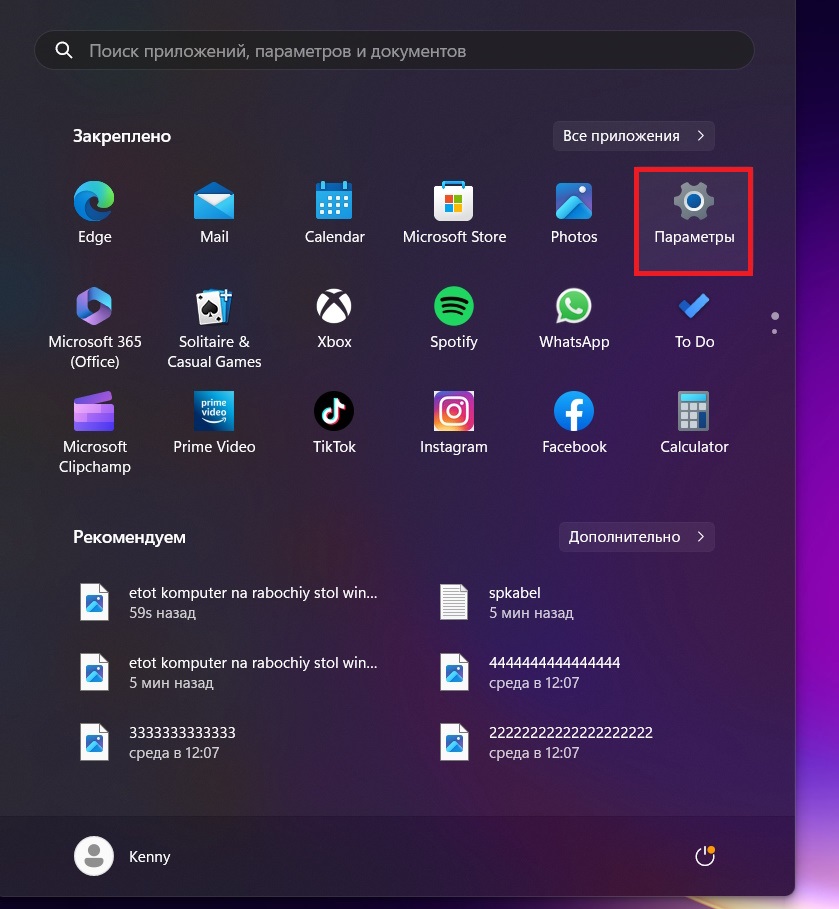Open Facebook

point(574,423)
